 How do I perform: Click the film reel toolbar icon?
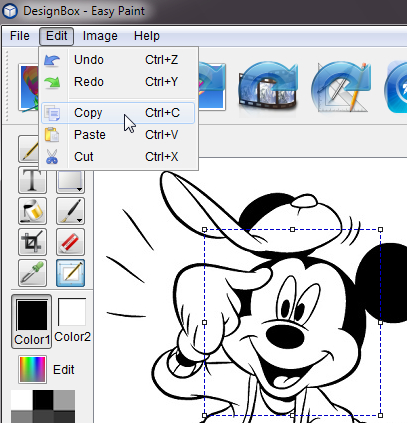pyautogui.click(x=268, y=87)
